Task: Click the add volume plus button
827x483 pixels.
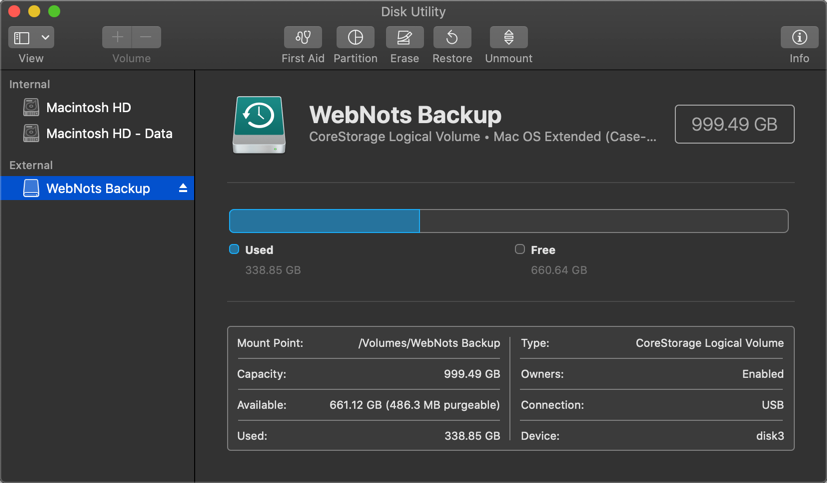Action: coord(117,37)
